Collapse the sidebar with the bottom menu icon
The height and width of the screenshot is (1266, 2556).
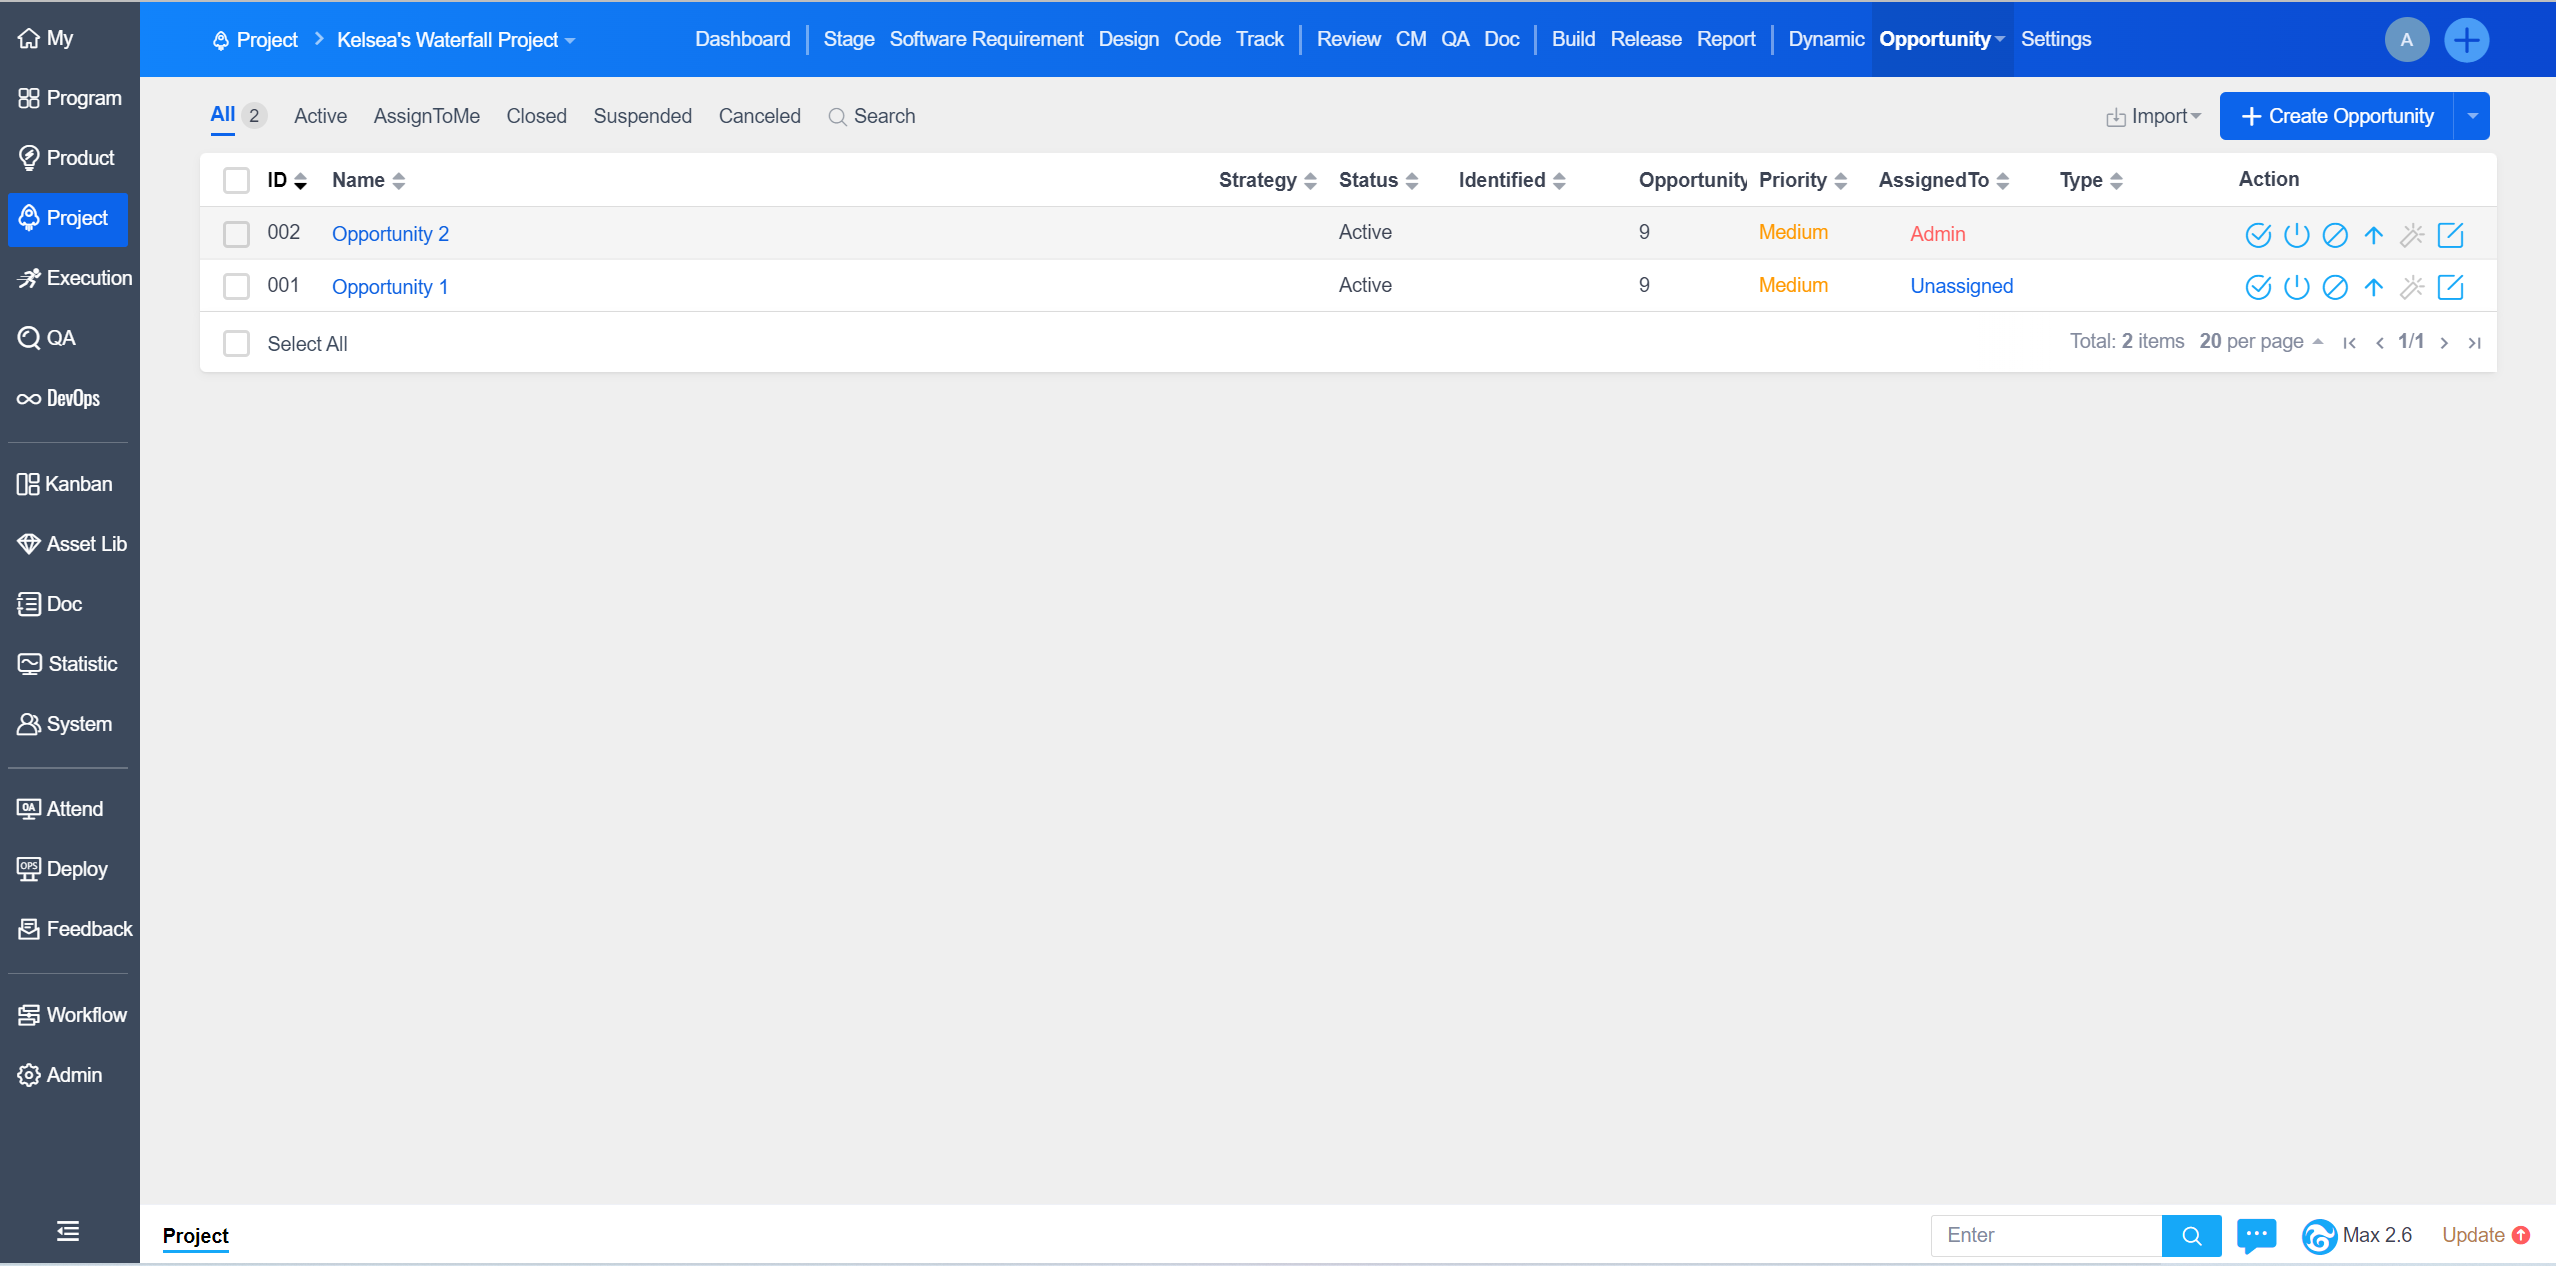click(x=68, y=1231)
